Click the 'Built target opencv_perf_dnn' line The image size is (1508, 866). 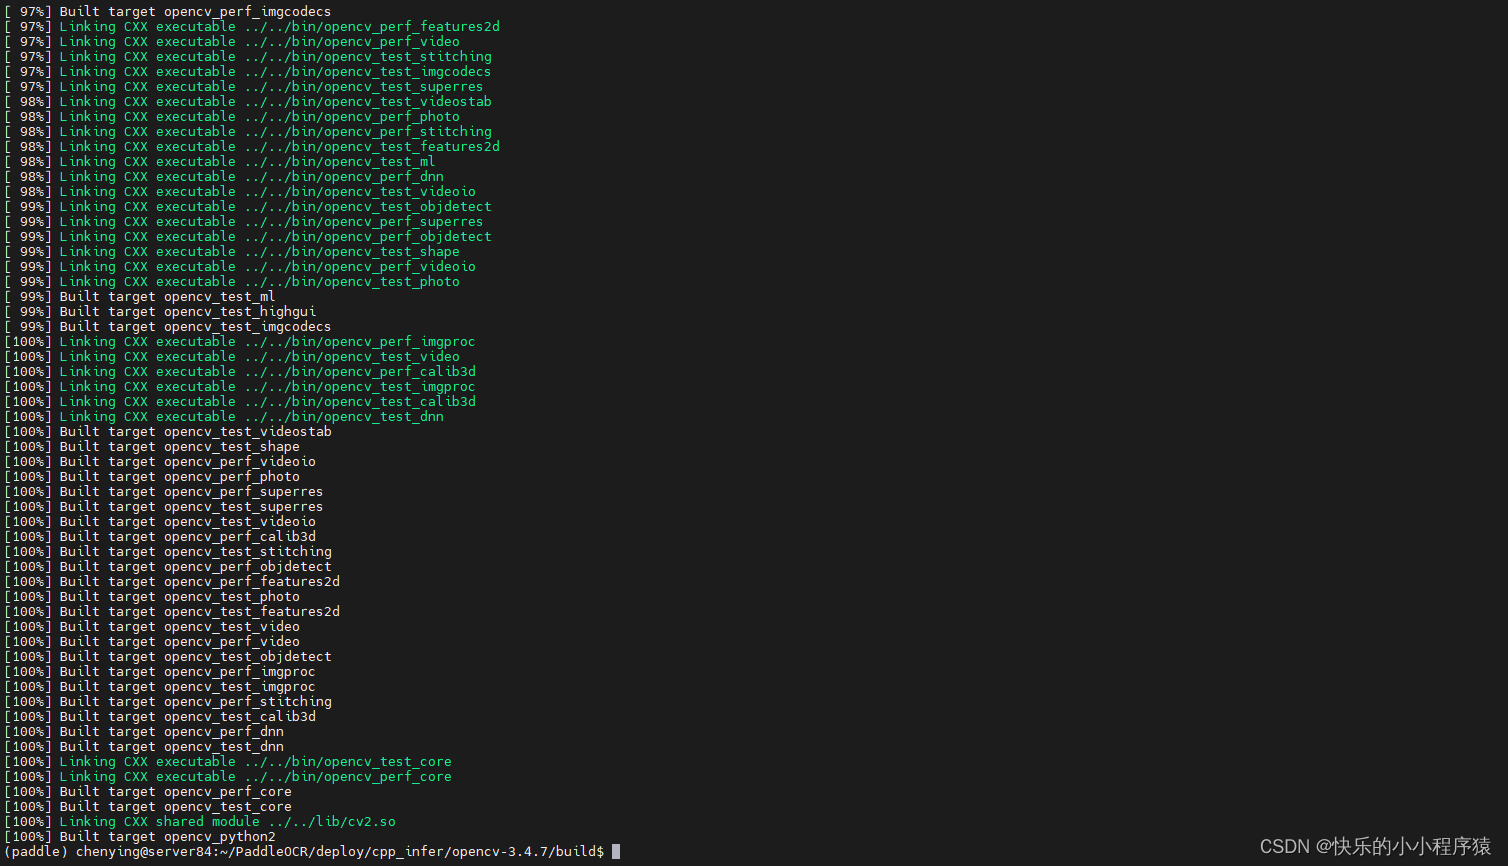(x=144, y=732)
